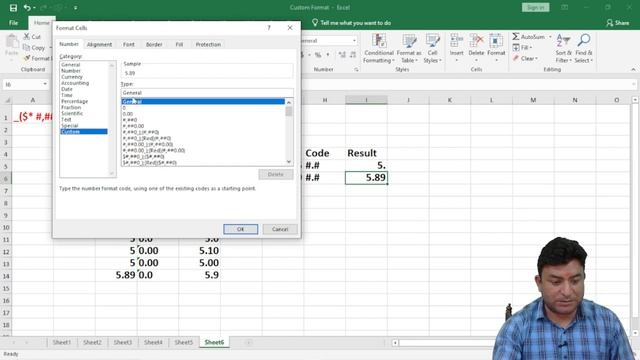
Task: Click the Delete button in dialog
Action: tap(276, 175)
